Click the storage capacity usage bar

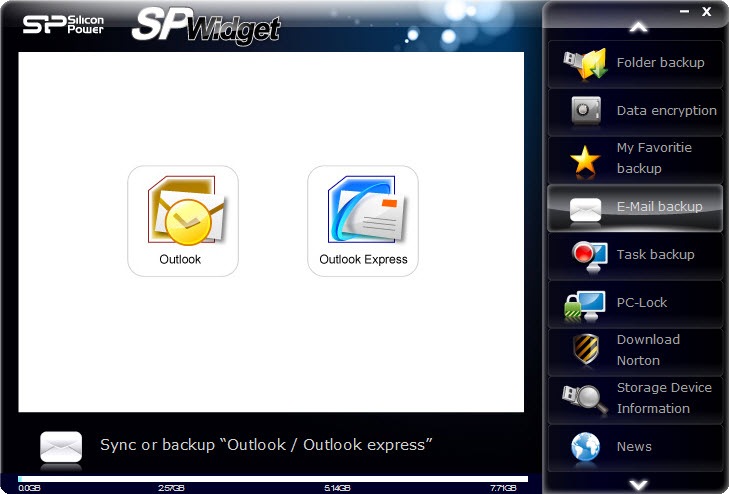tap(273, 479)
